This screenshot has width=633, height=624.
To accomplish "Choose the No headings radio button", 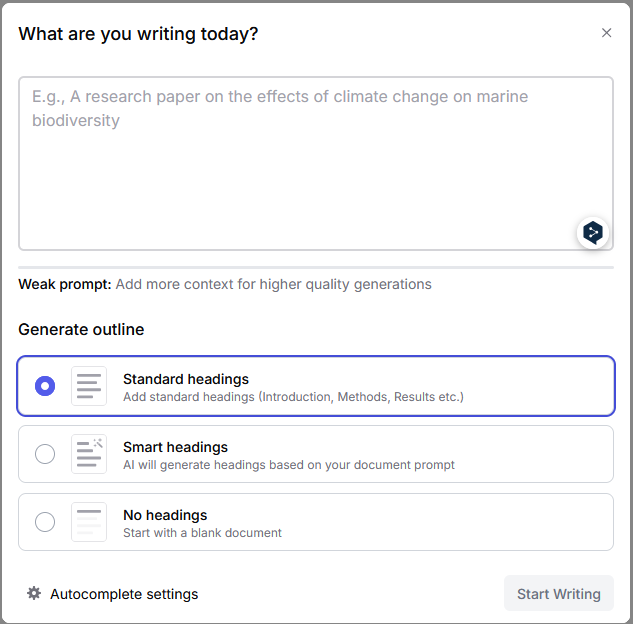I will [45, 522].
